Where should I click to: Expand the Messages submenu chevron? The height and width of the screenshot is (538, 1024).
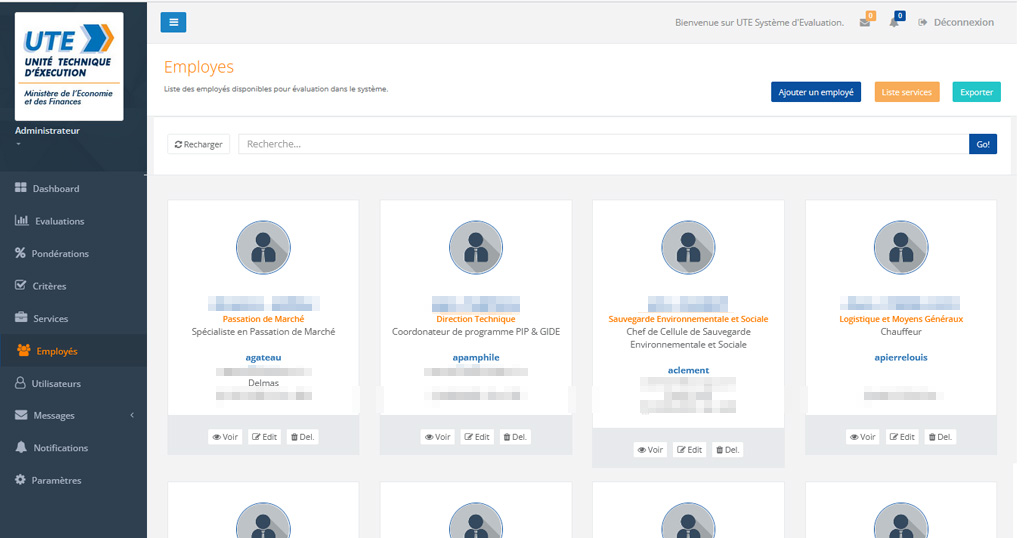pyautogui.click(x=132, y=415)
